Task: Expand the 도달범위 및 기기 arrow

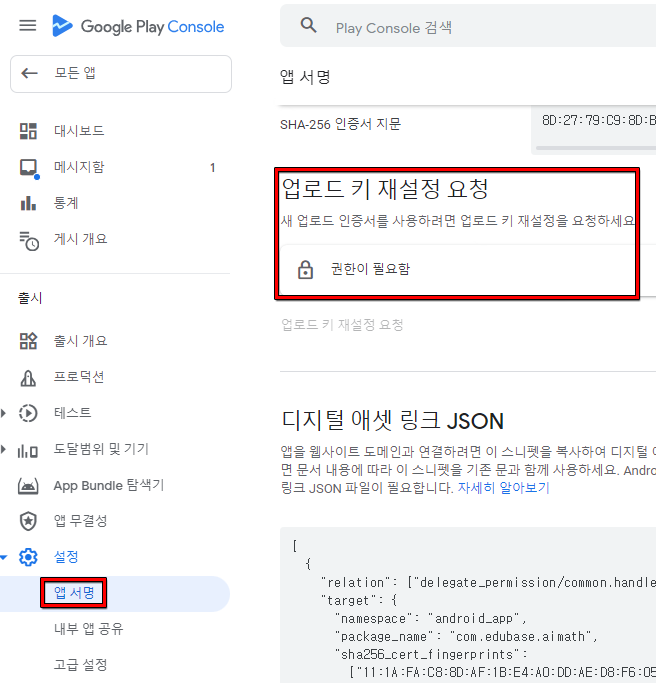Action: point(3,449)
